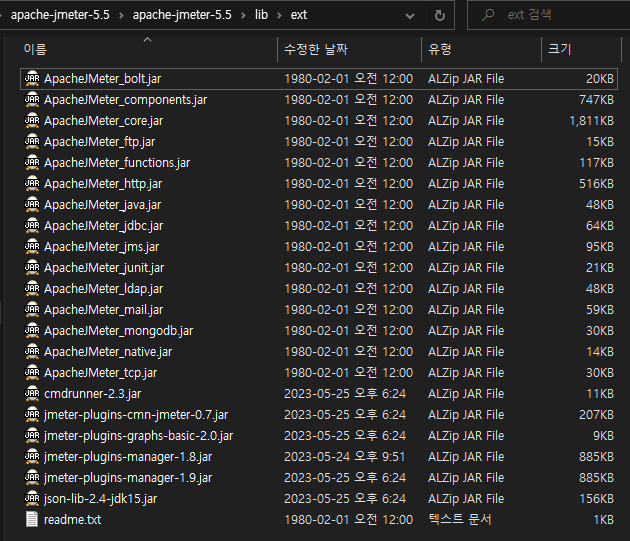This screenshot has width=630, height=541.
Task: Click the JAR icon of ApacheJMeter_junit.jar
Action: (x=32, y=267)
